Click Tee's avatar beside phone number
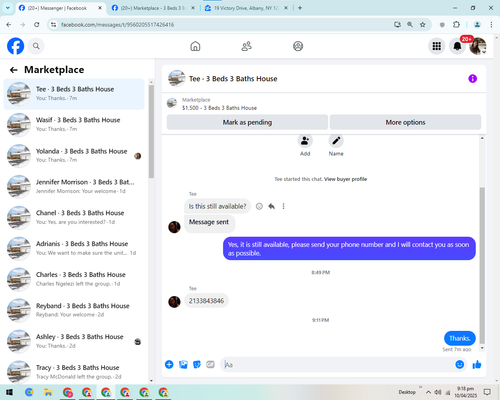 coord(174,301)
